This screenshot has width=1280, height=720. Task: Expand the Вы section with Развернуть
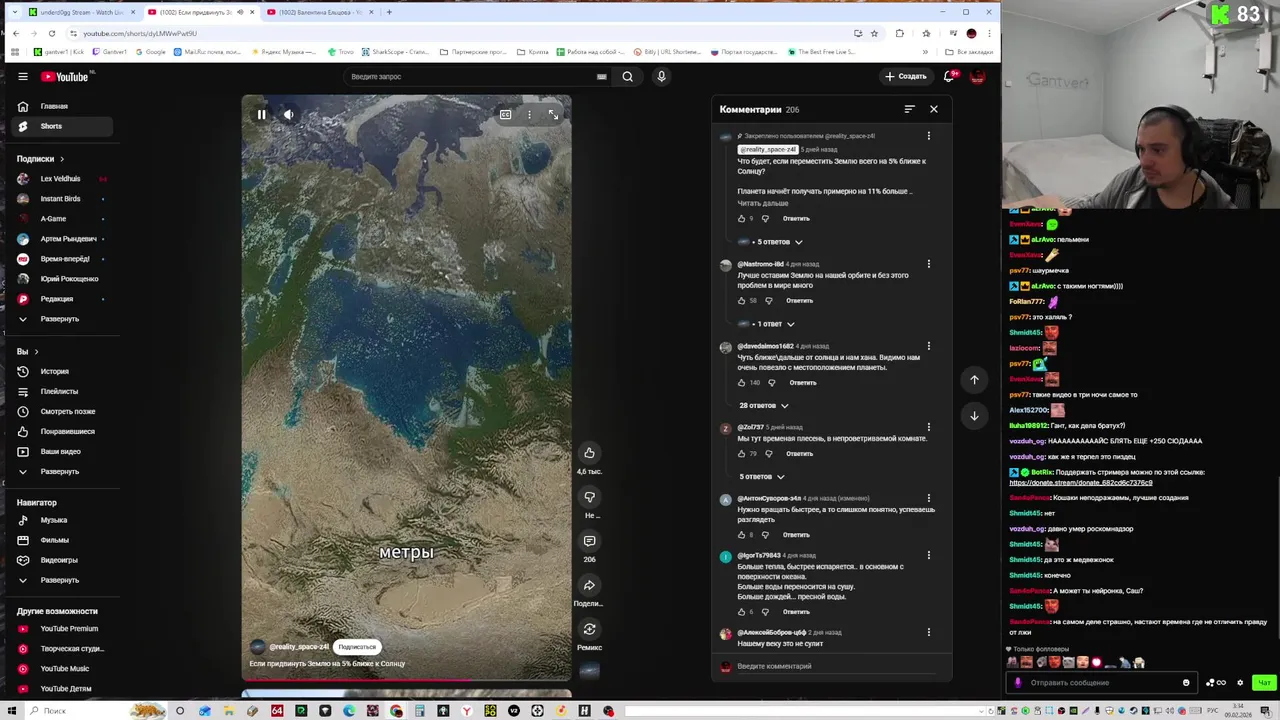[x=62, y=471]
